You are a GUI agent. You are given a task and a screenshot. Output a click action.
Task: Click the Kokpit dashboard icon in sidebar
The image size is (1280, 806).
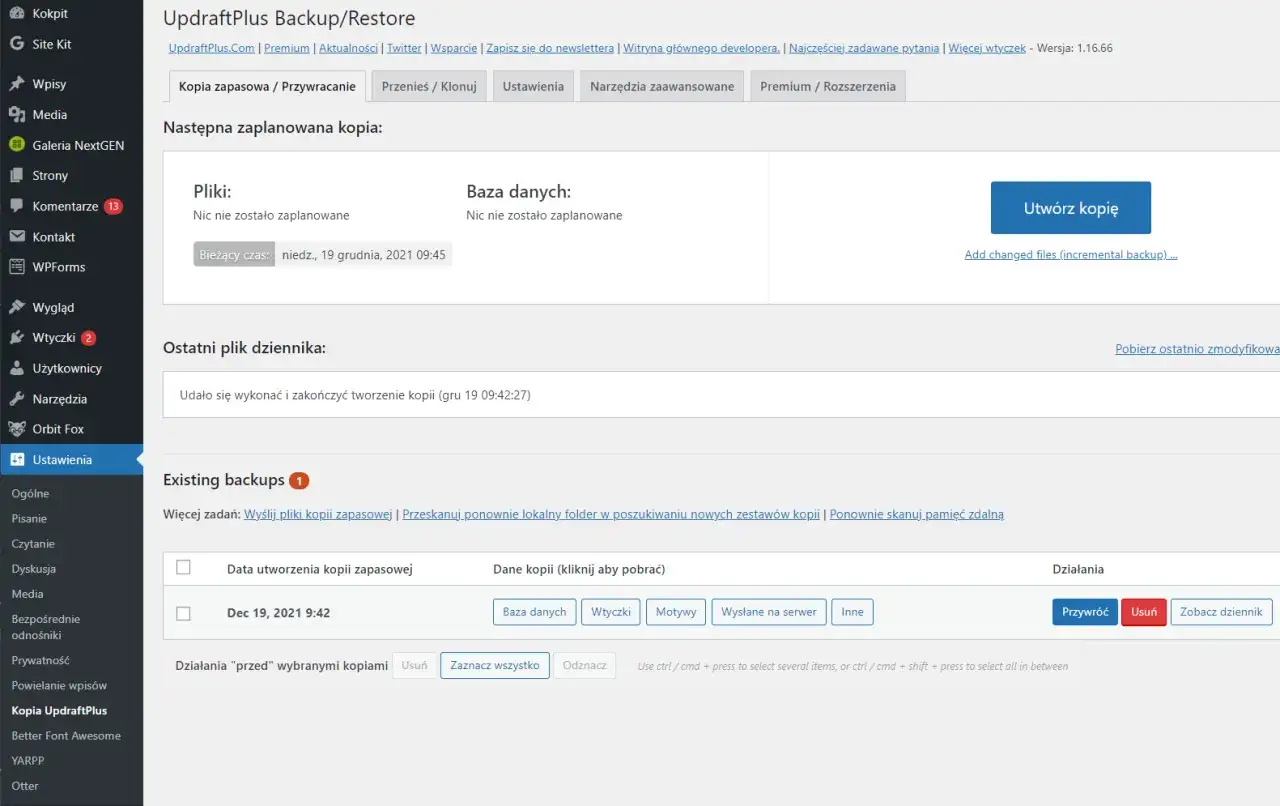(16, 14)
